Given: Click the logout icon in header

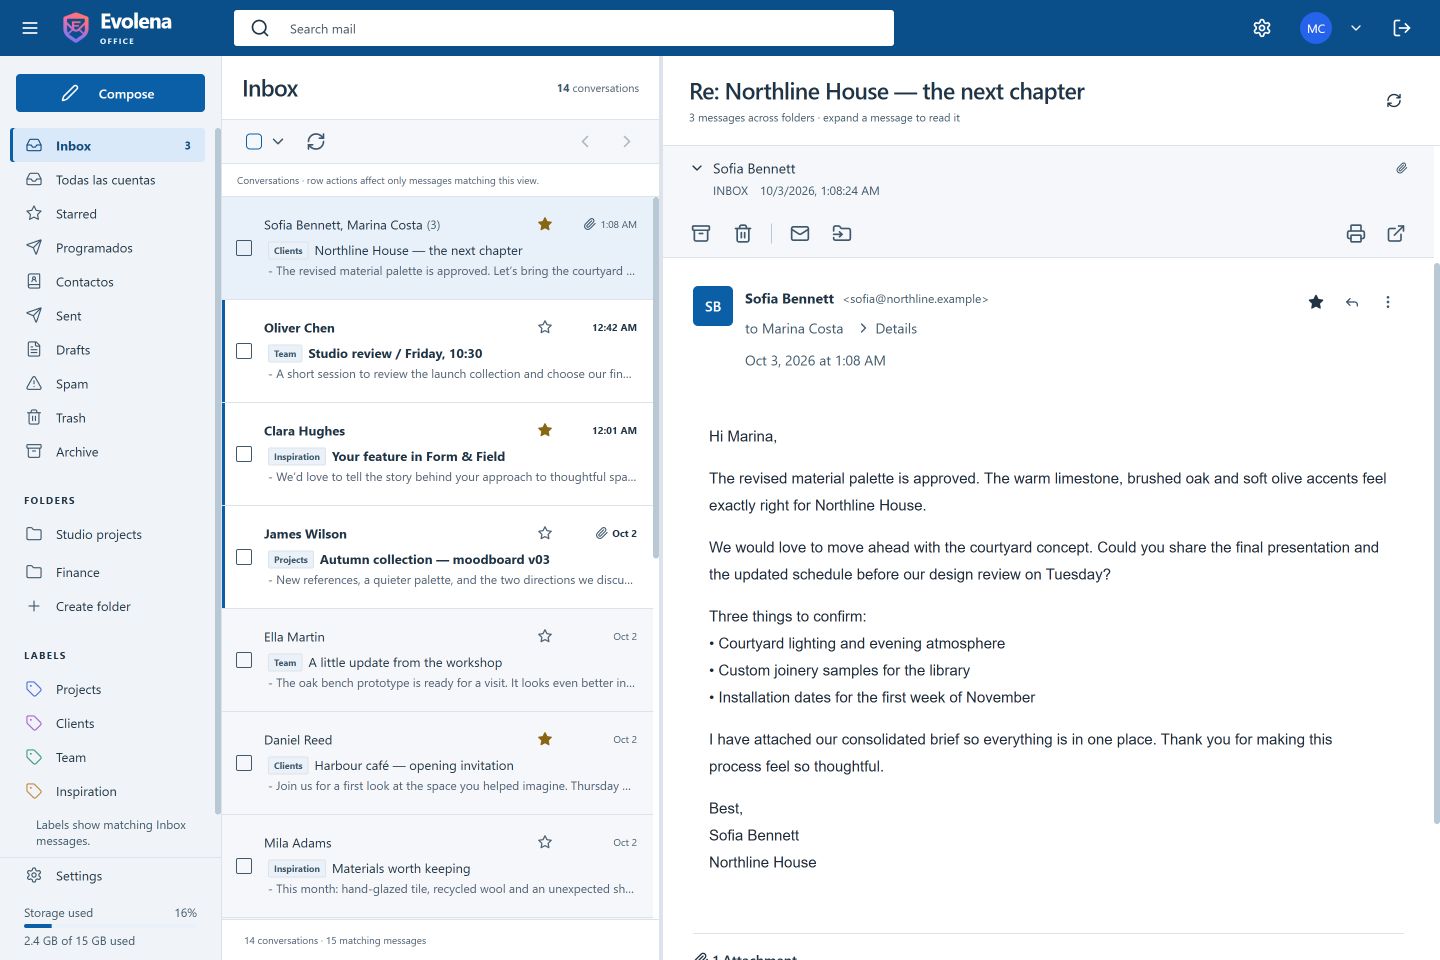Looking at the screenshot, I should [x=1402, y=28].
